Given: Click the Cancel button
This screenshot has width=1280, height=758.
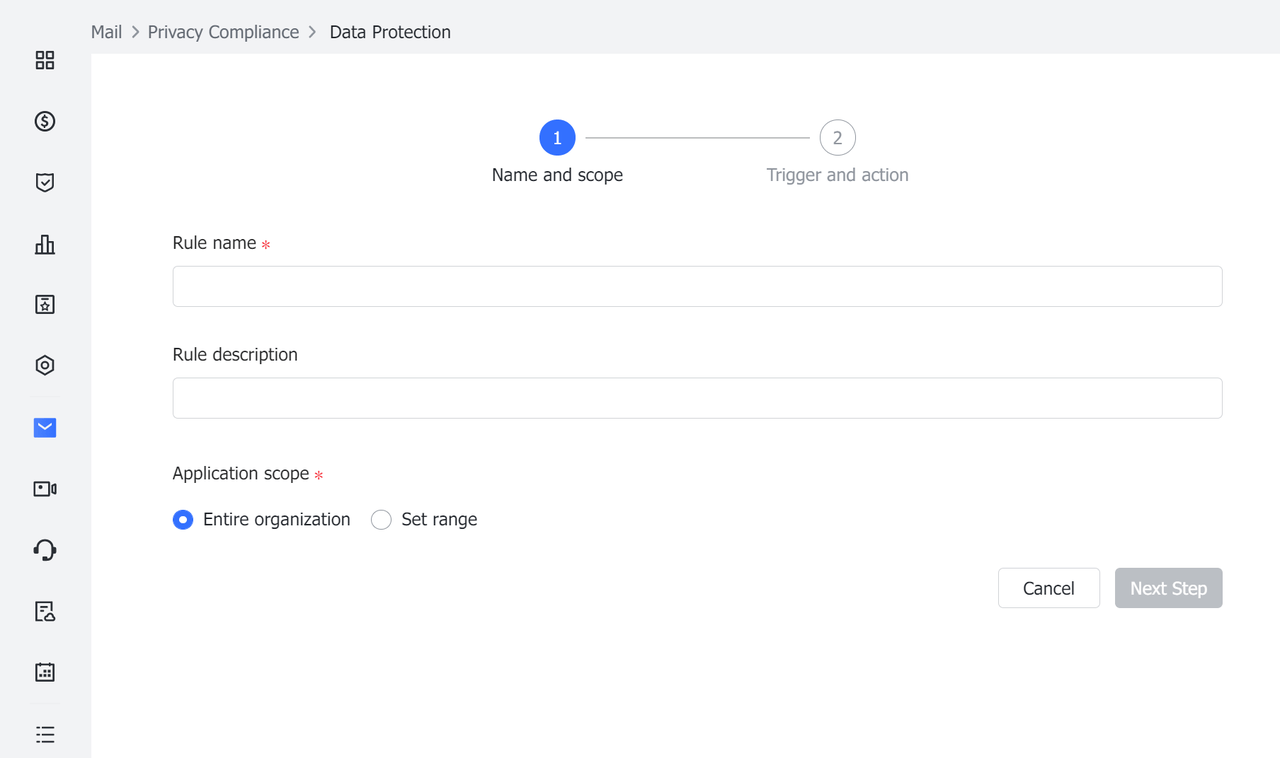Looking at the screenshot, I should coord(1049,588).
